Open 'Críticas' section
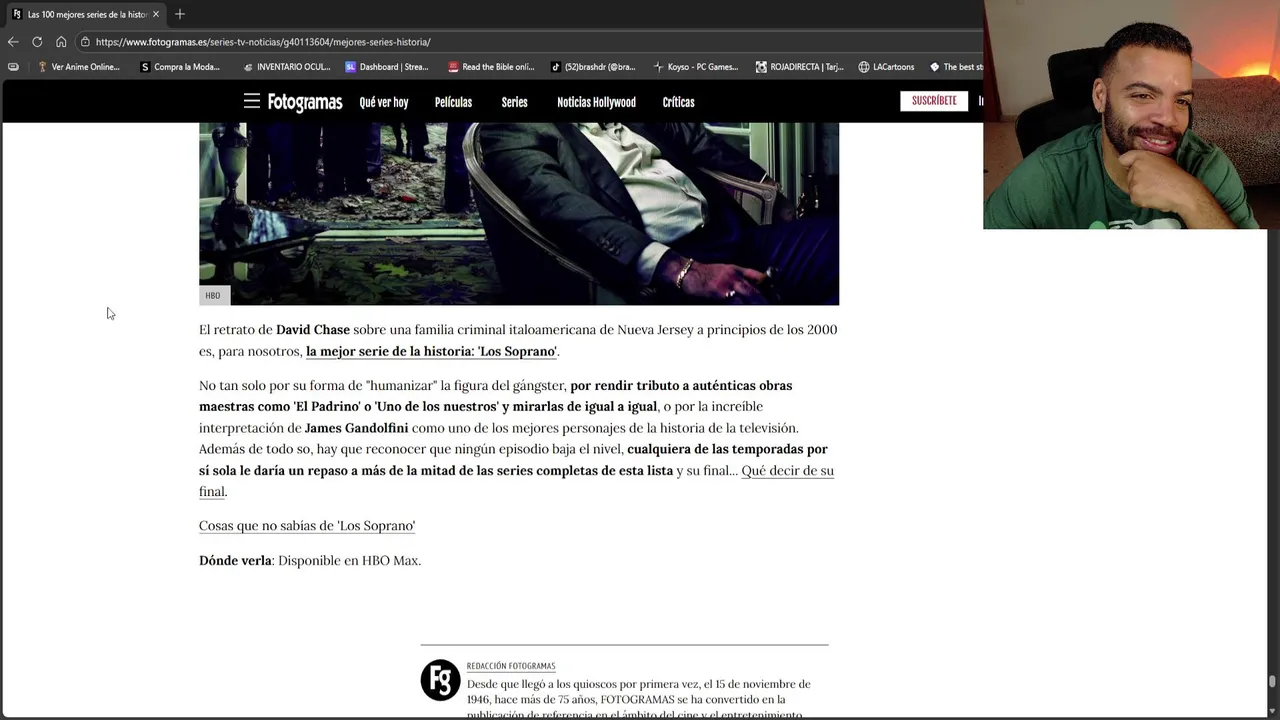 678,102
